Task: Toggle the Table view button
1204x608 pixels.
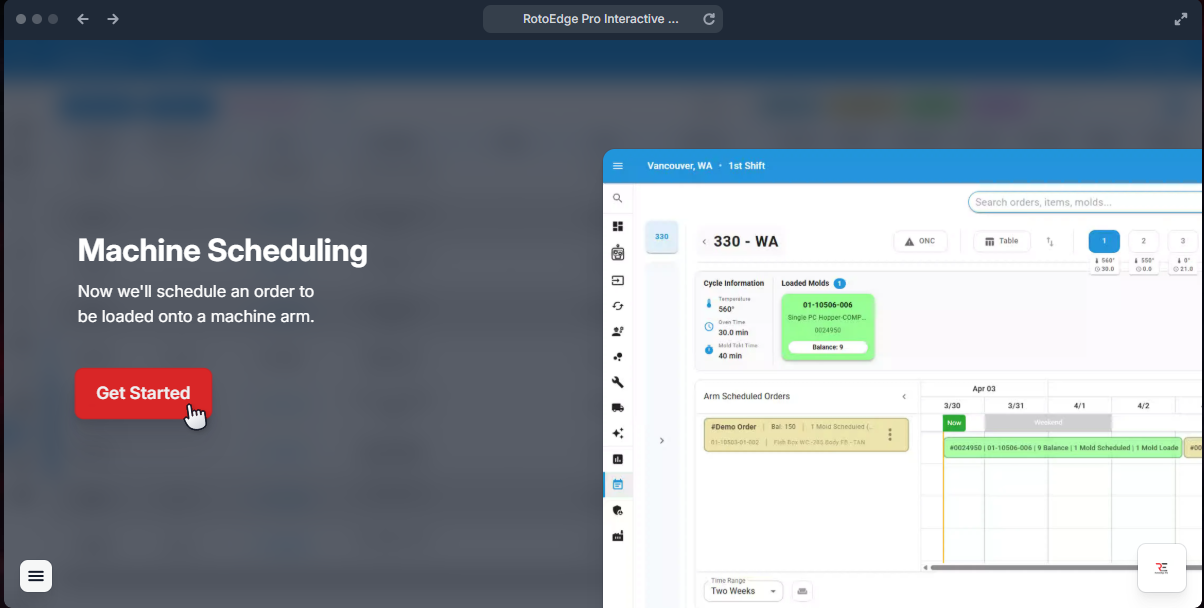Action: 1001,242
